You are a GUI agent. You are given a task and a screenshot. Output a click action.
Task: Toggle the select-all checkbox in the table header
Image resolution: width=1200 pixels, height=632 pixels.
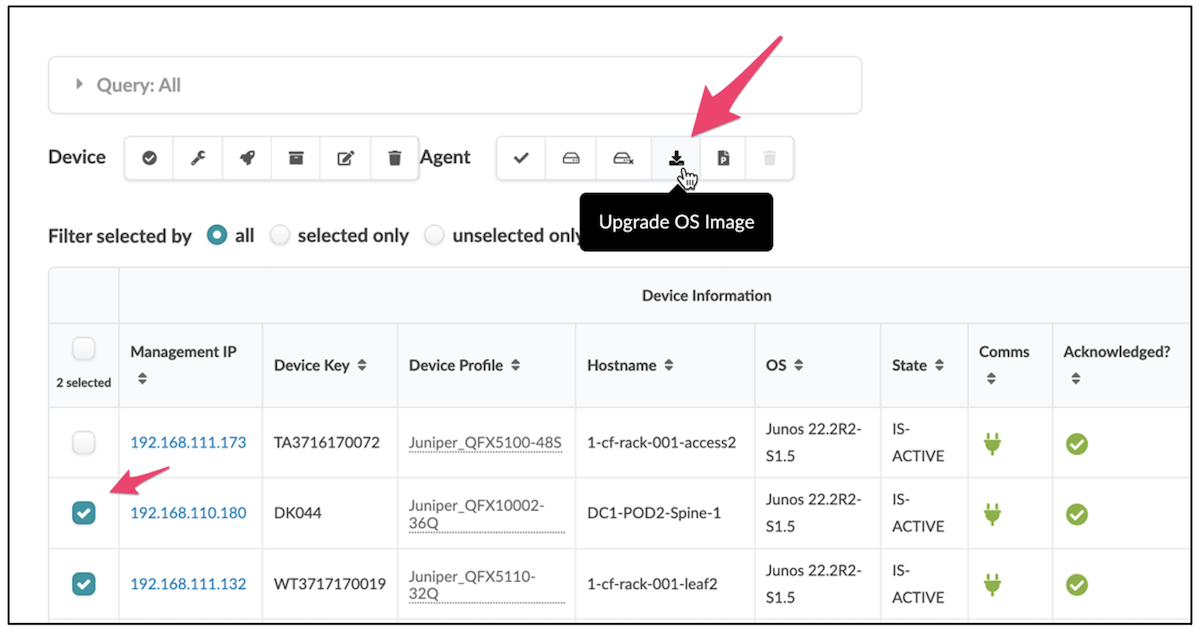tap(83, 348)
